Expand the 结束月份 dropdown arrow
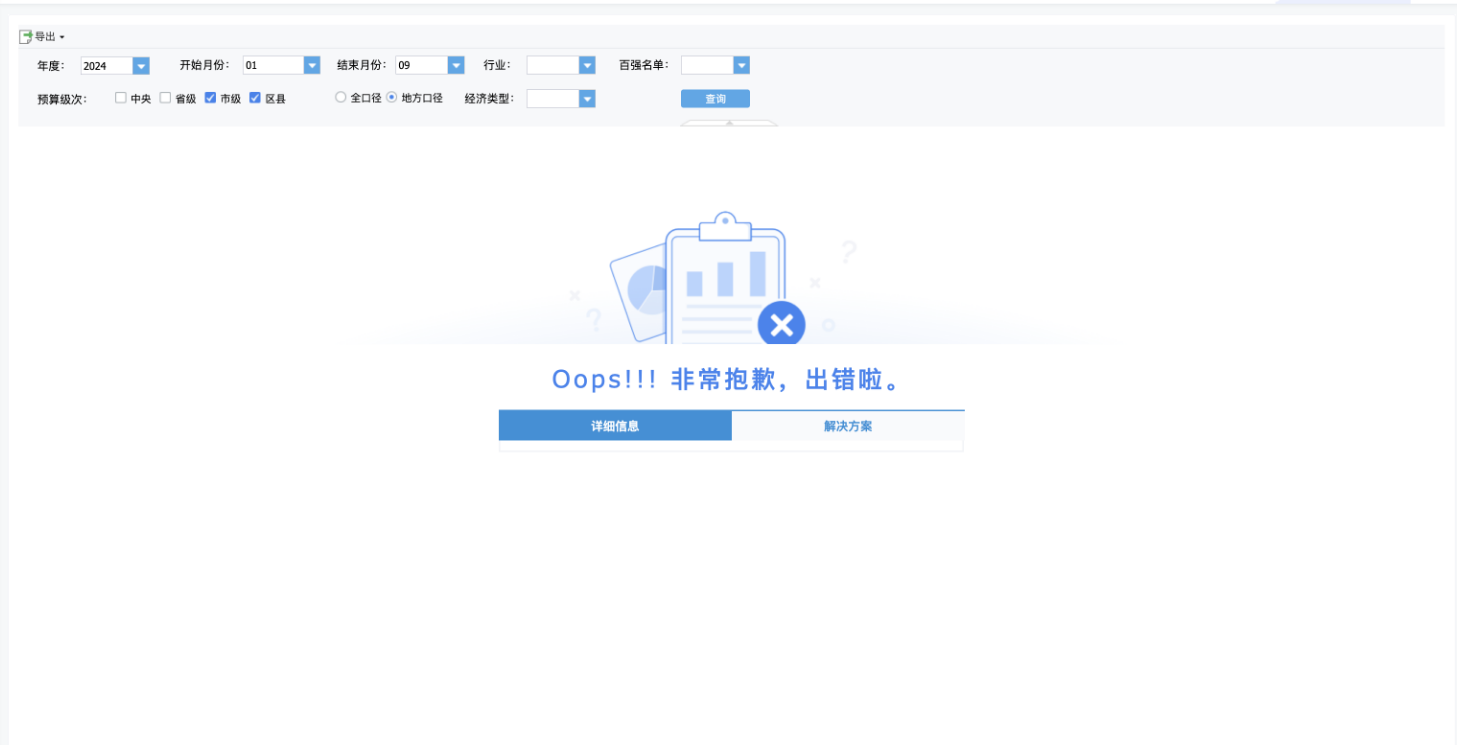The width and height of the screenshot is (1457, 745). [456, 66]
